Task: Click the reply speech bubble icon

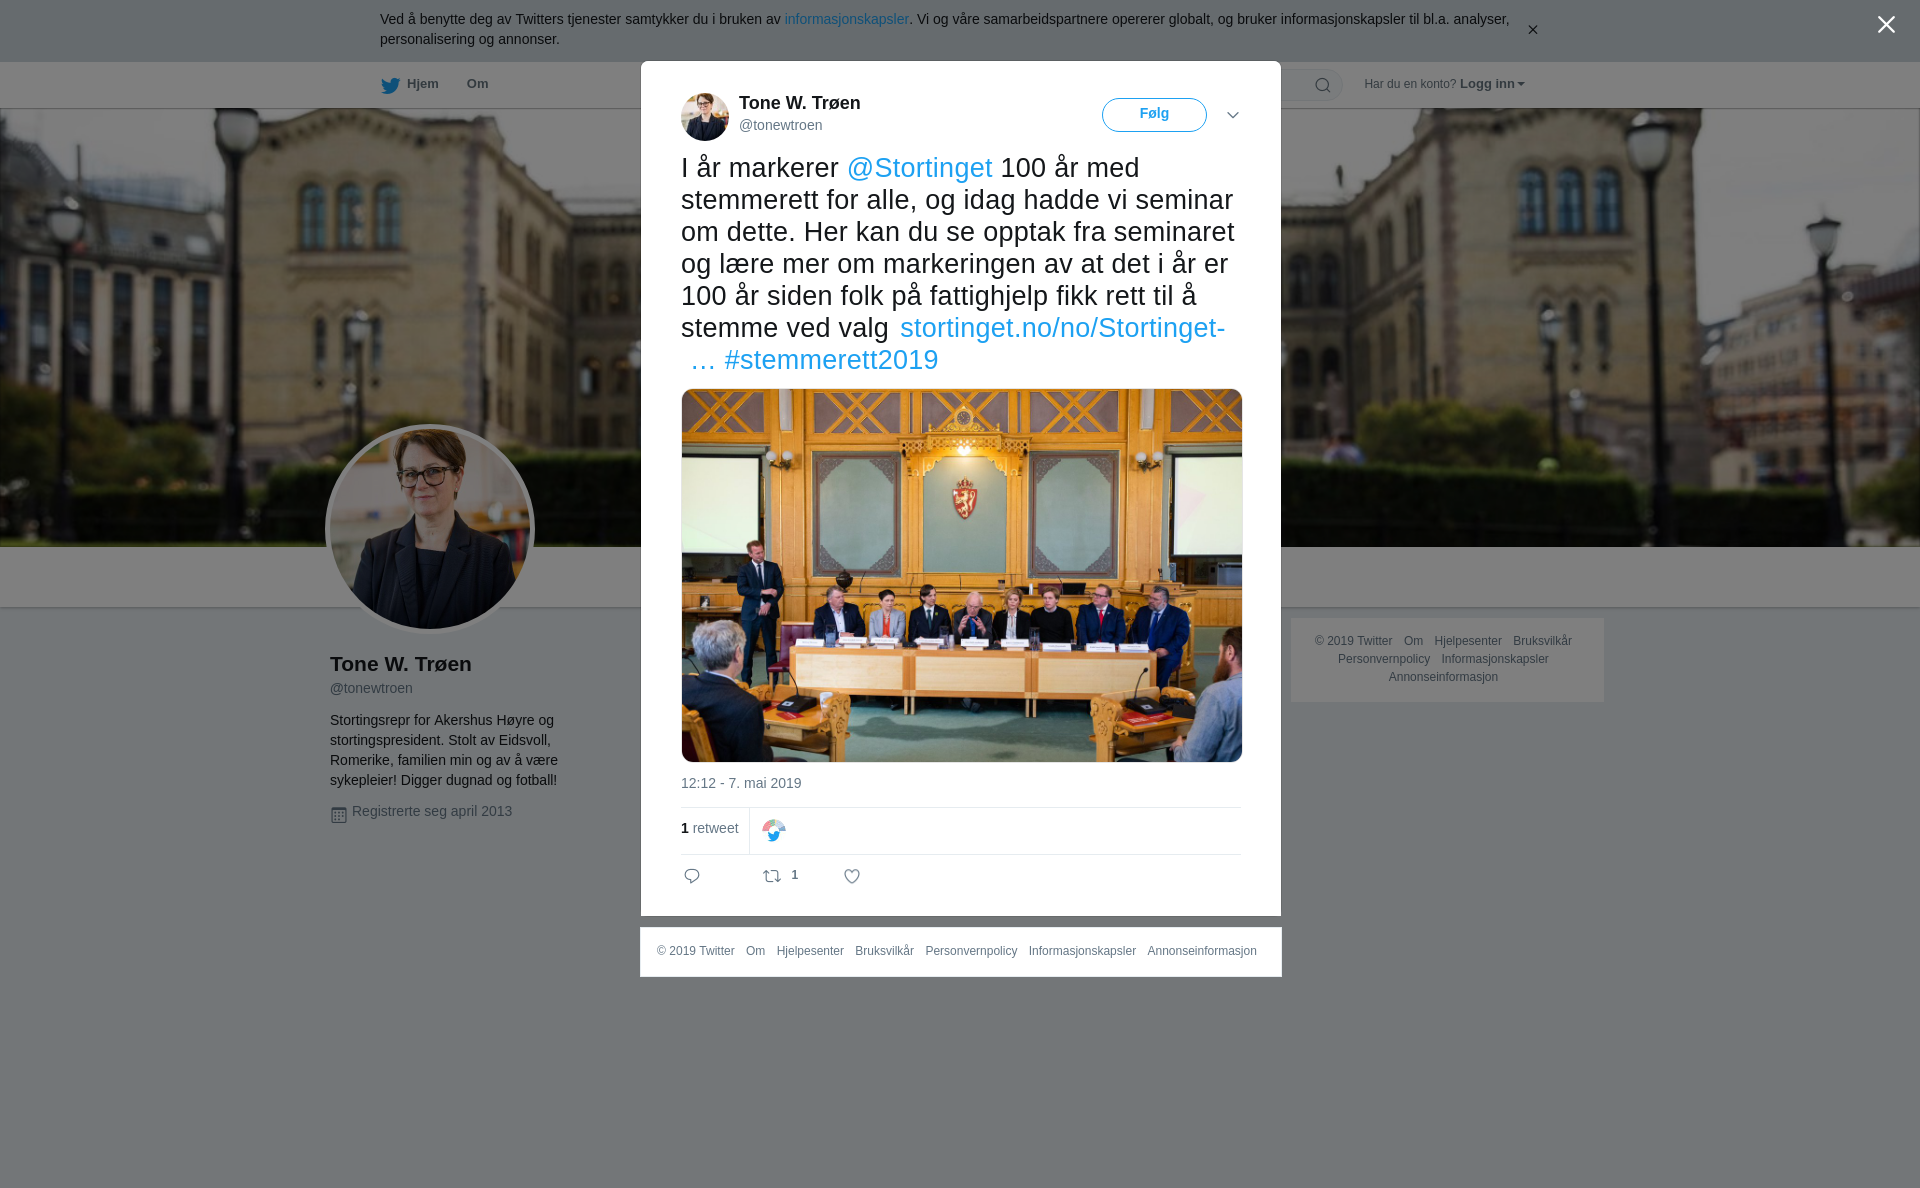Action: click(x=692, y=876)
